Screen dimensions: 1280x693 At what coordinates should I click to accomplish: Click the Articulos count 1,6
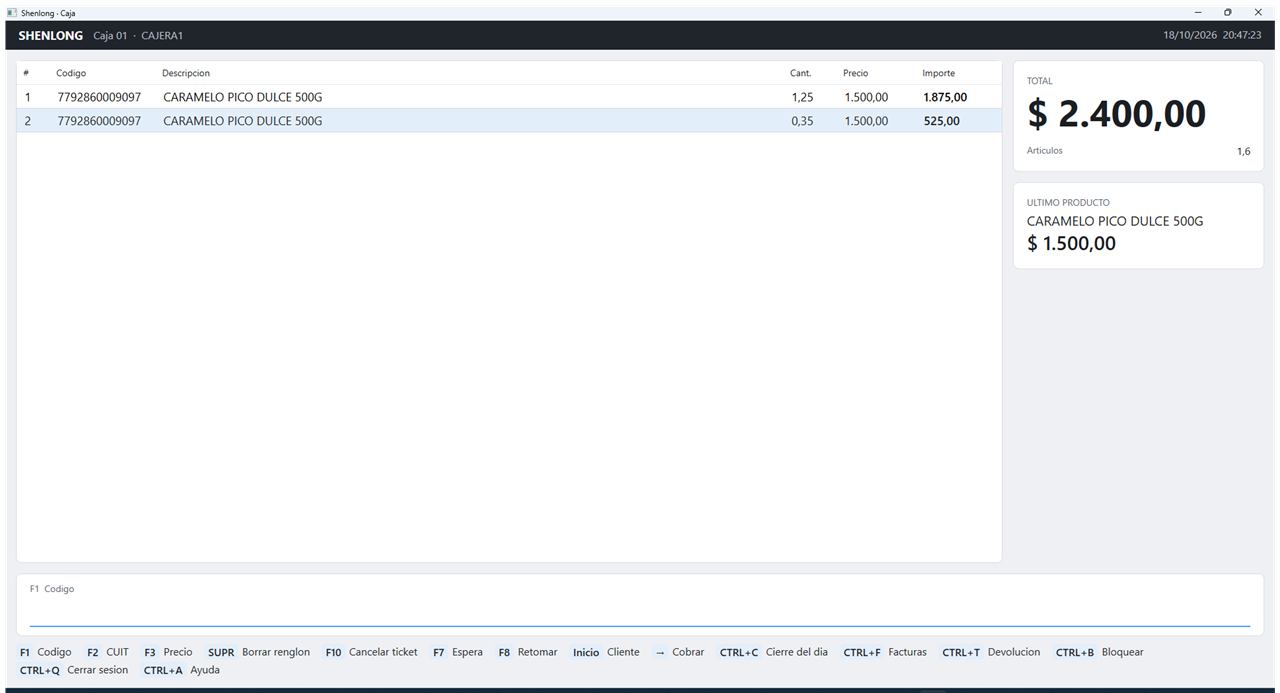pos(1243,151)
